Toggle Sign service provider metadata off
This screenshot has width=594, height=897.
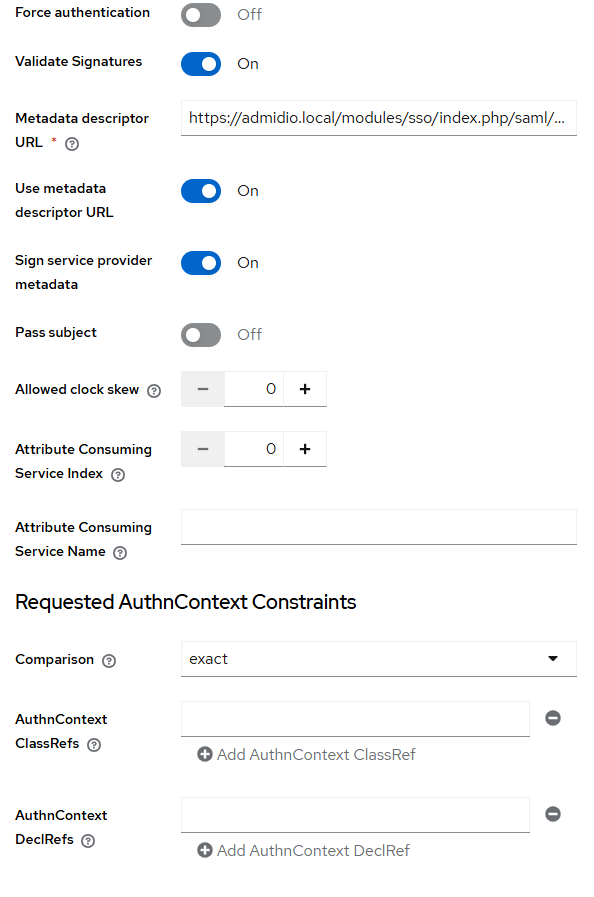pyautogui.click(x=201, y=263)
